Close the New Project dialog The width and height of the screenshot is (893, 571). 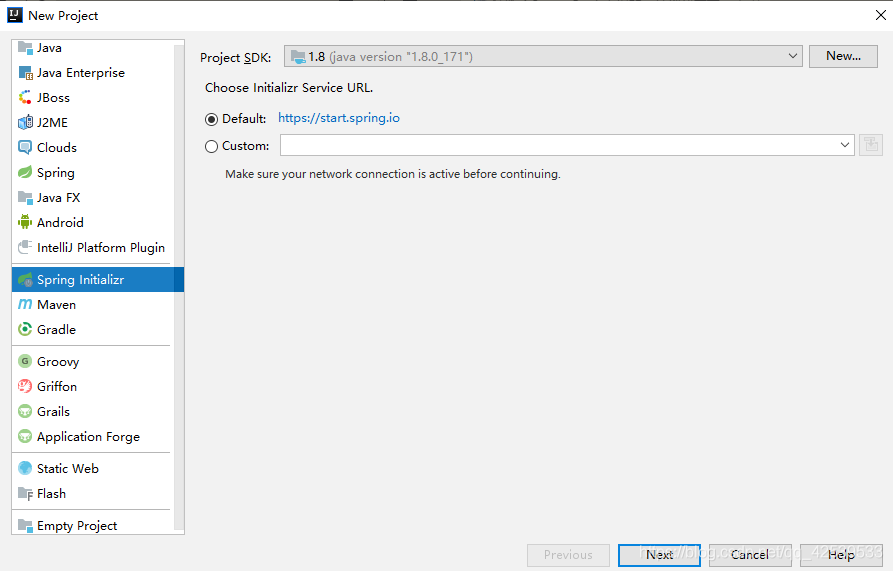pos(880,15)
